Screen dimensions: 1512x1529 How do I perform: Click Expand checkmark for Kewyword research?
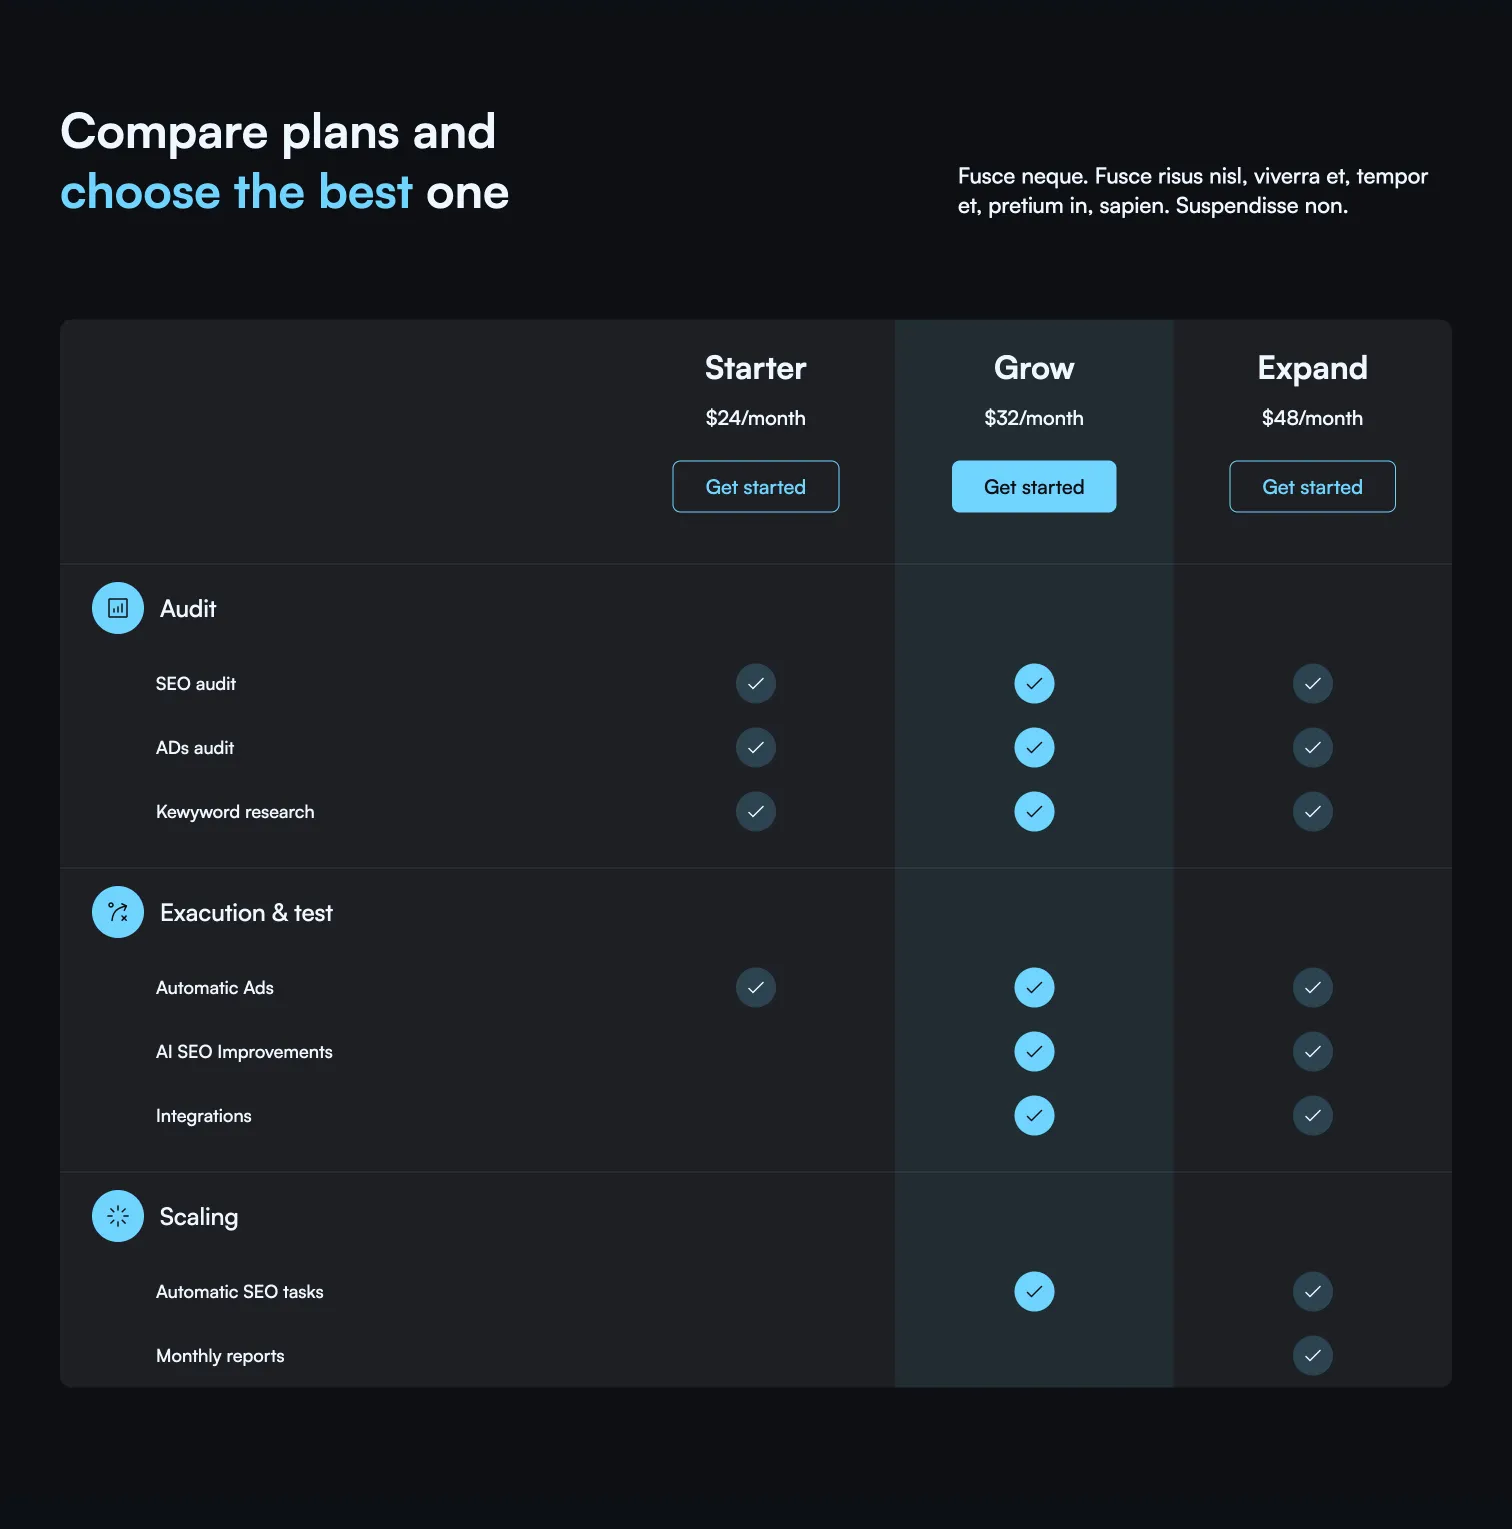click(1312, 812)
